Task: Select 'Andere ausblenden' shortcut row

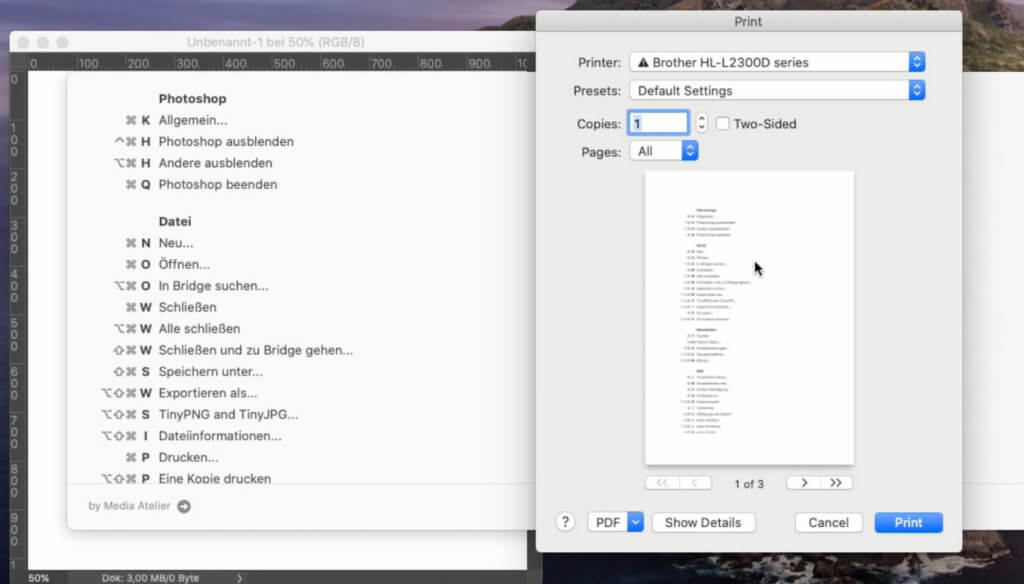Action: [193, 163]
